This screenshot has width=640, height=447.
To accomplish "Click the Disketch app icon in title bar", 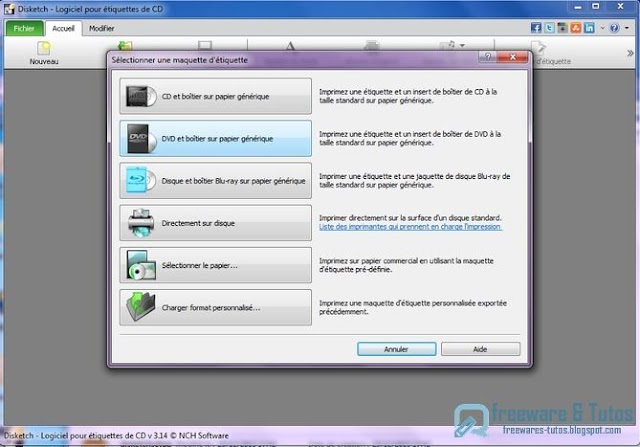I will point(9,9).
